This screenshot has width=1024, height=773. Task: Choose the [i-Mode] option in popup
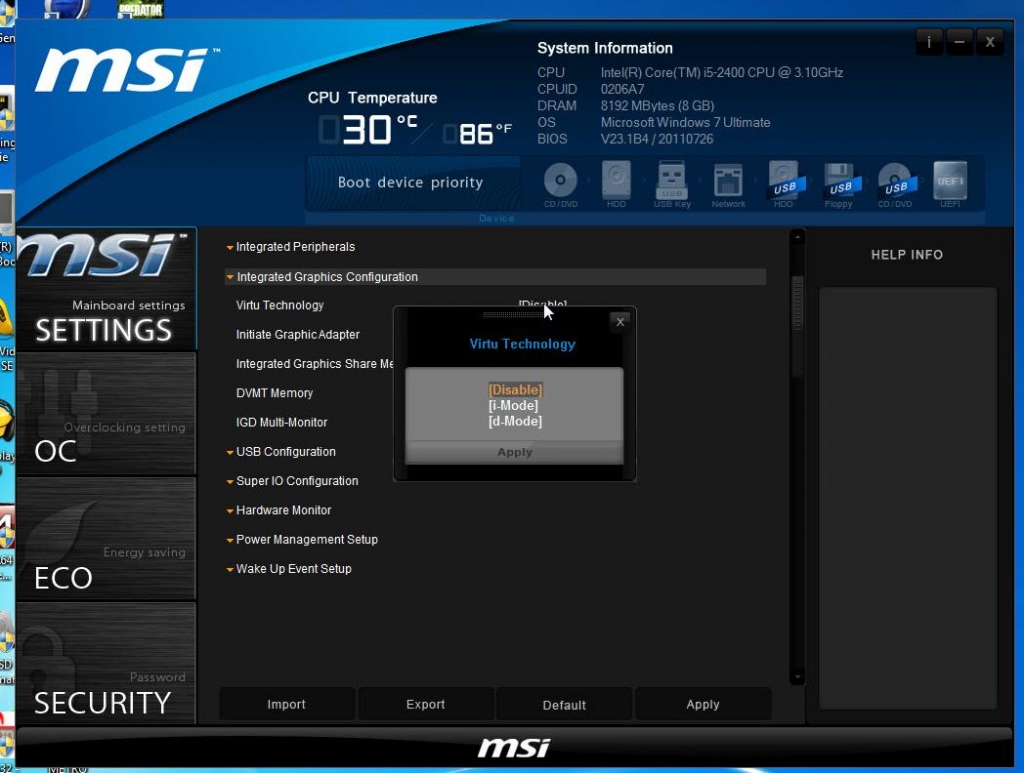coord(513,405)
